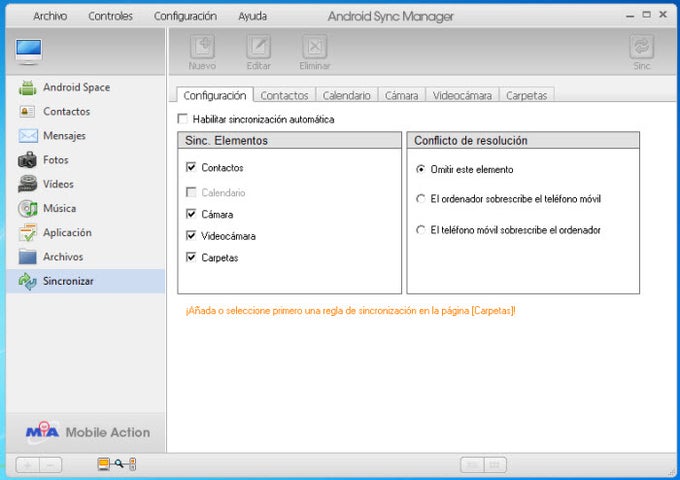Switch to the Contactos tab

[284, 95]
